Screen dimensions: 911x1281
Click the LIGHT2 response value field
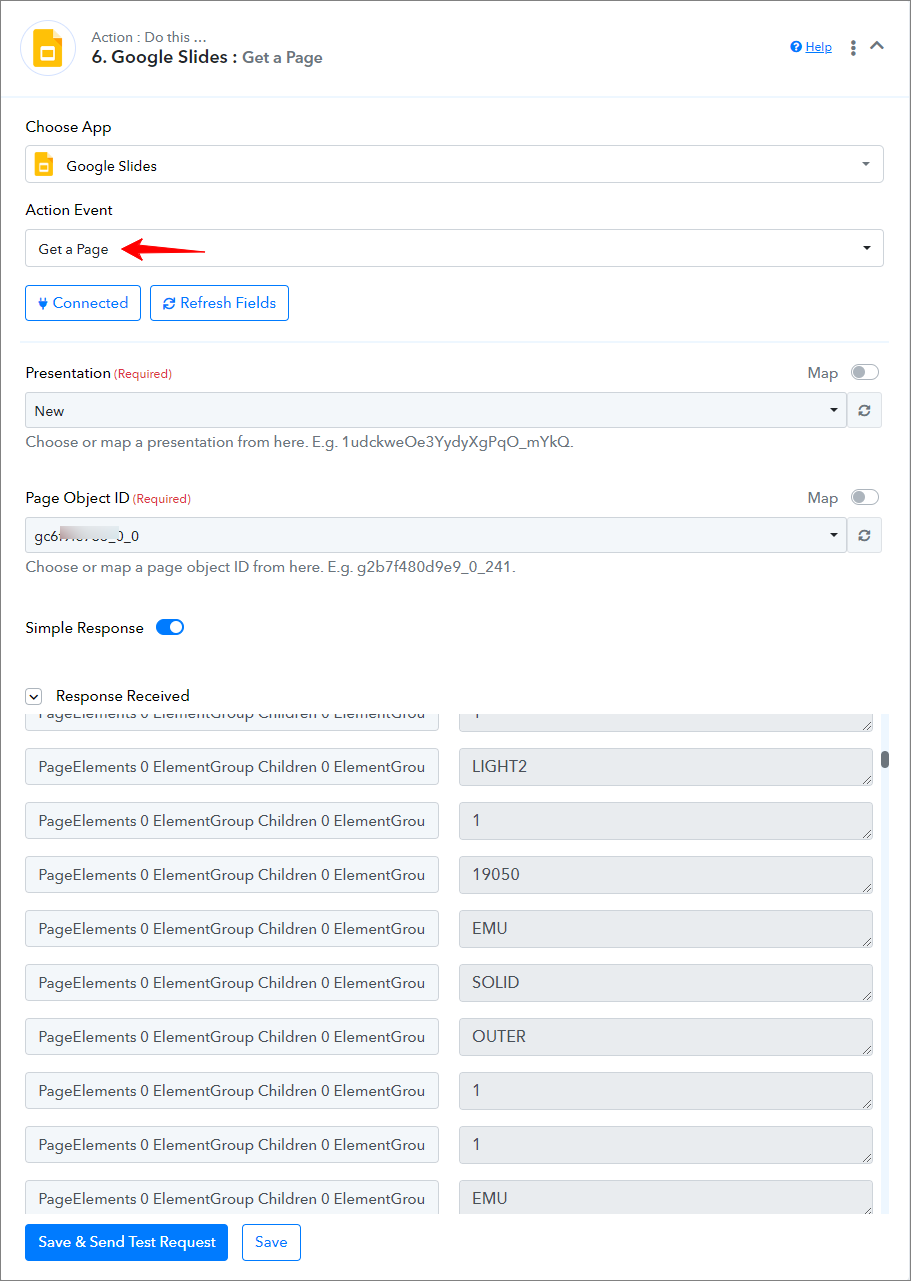(x=666, y=767)
